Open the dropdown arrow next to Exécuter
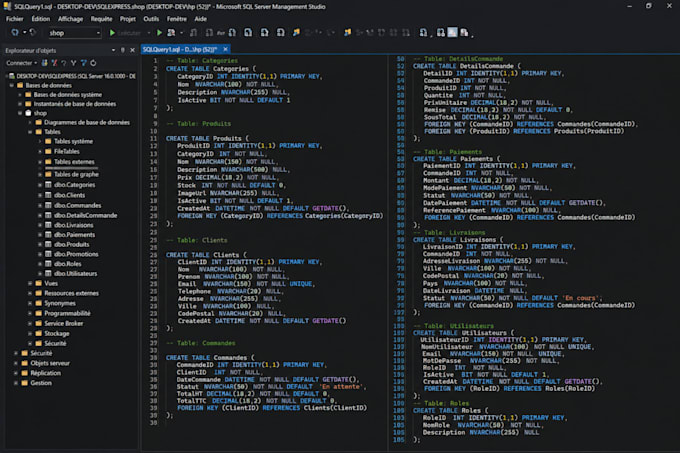The height and width of the screenshot is (453, 680). pos(148,33)
